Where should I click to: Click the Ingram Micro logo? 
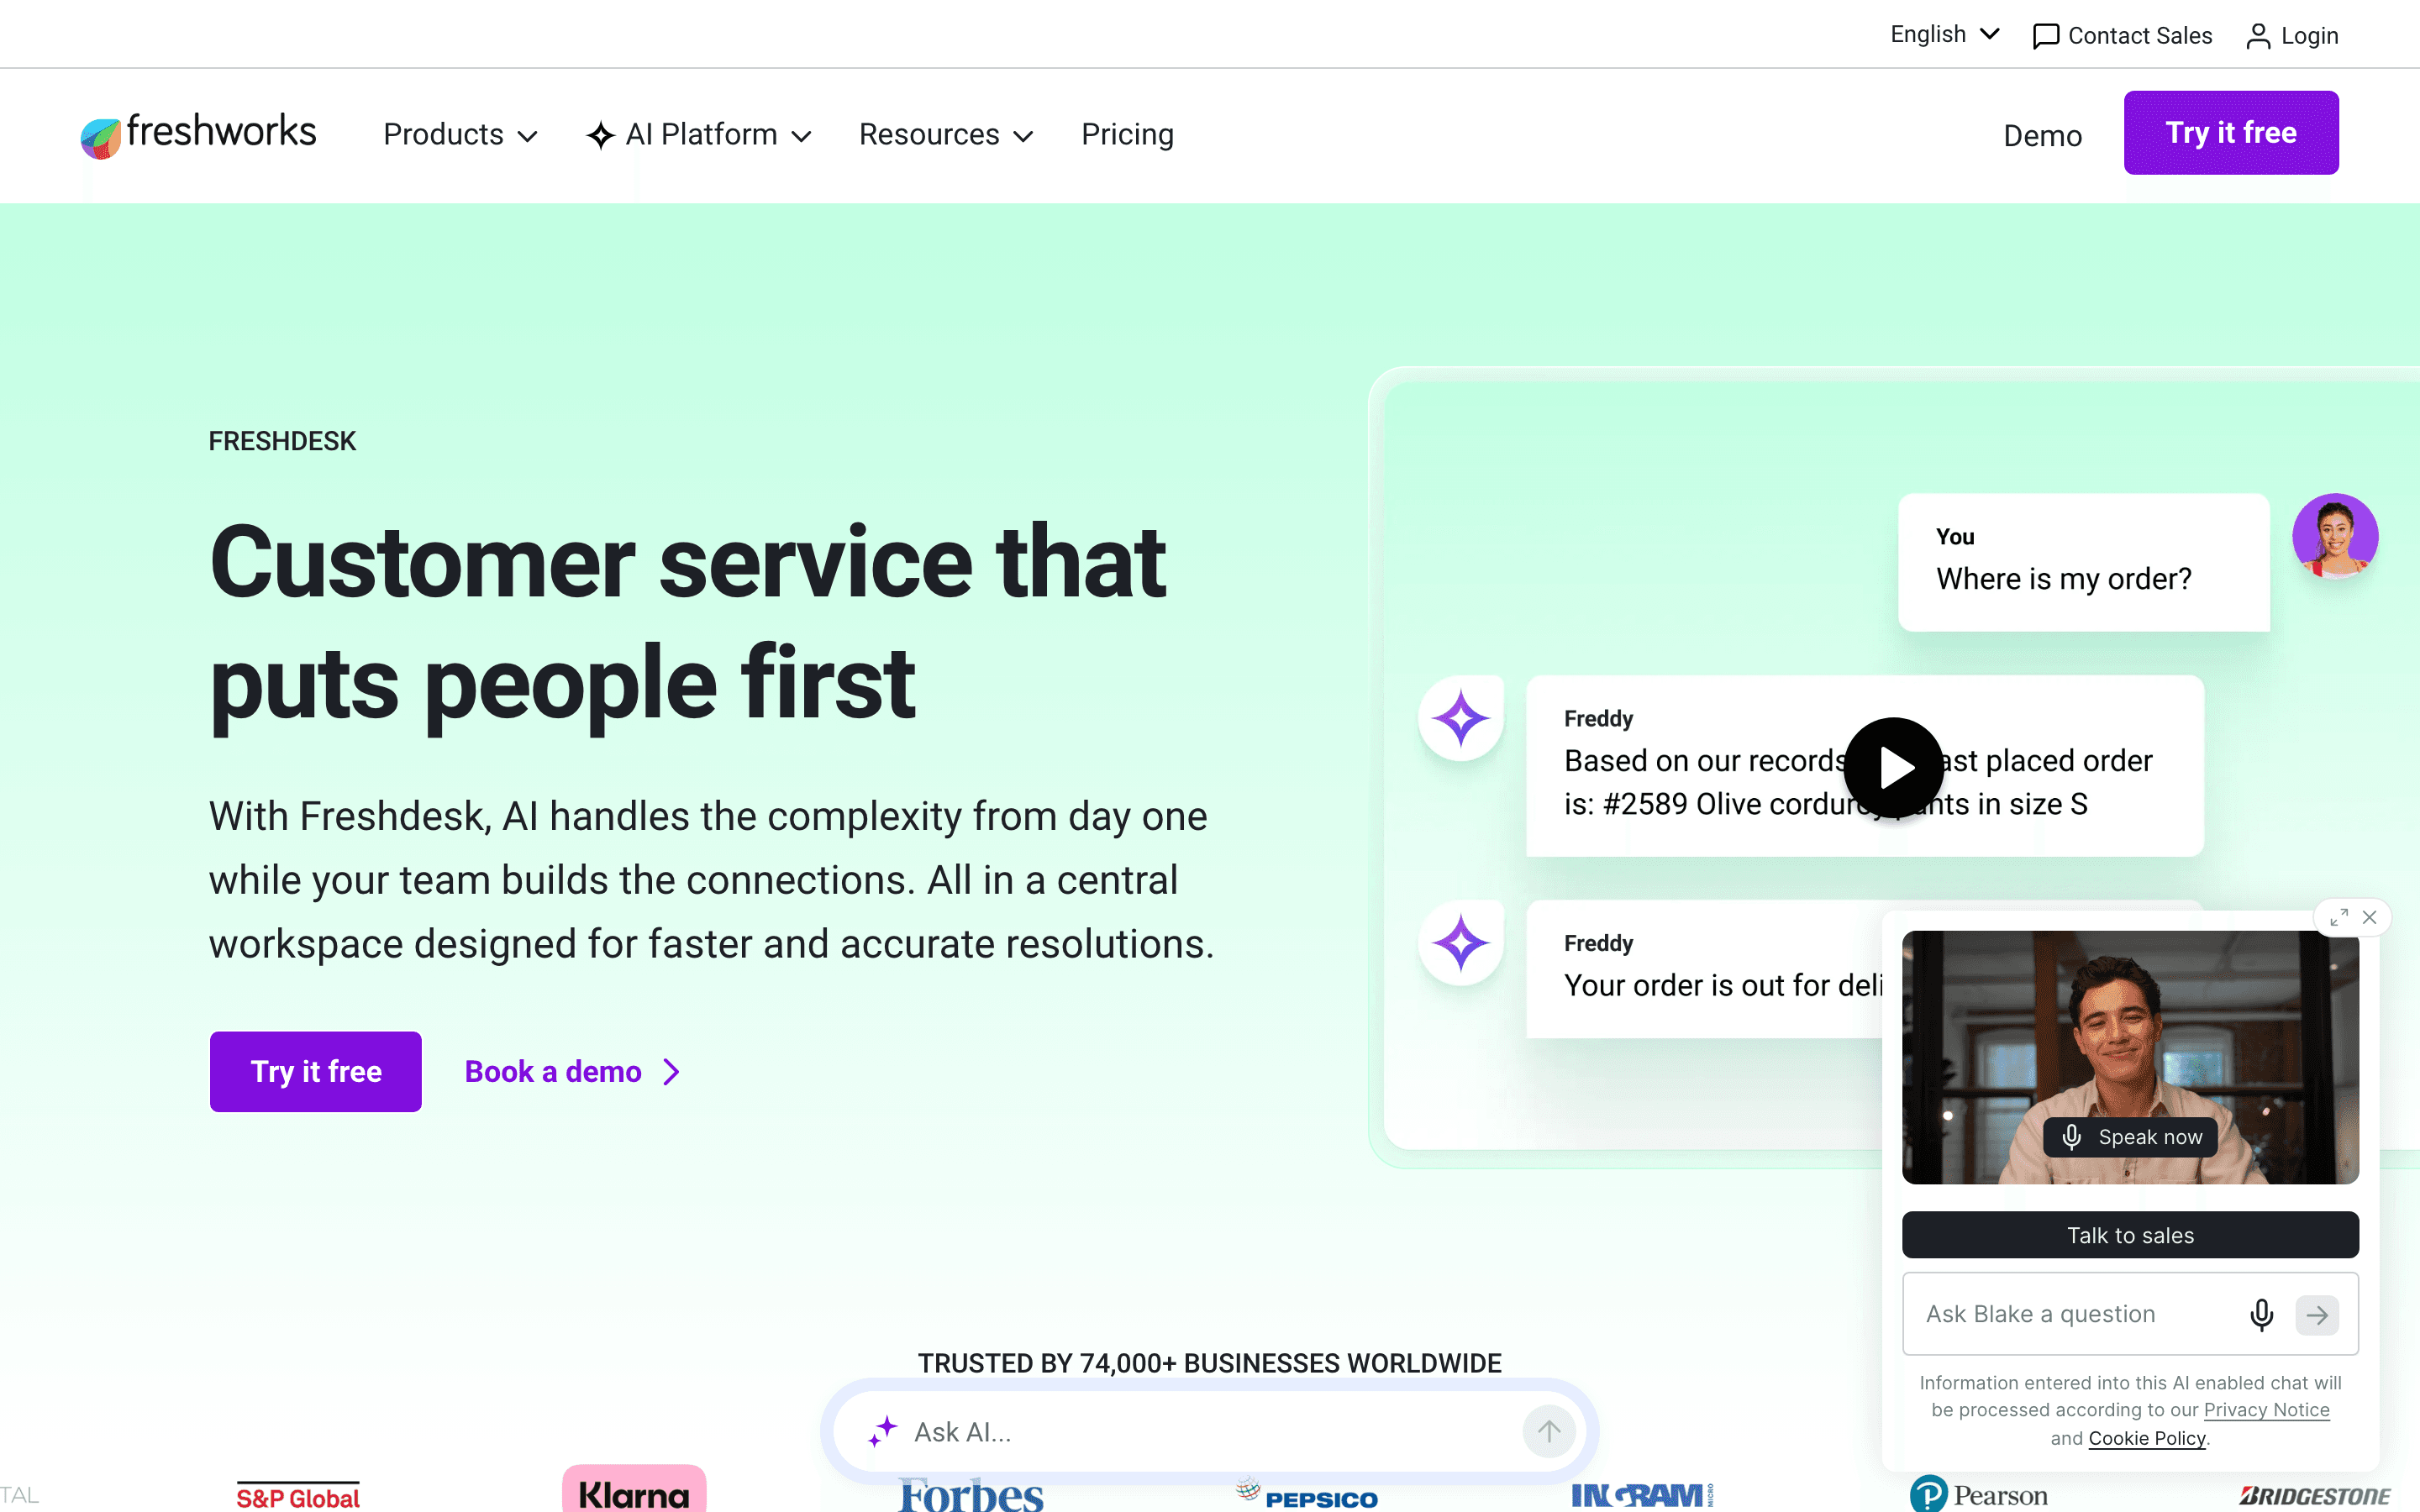1642,1495
